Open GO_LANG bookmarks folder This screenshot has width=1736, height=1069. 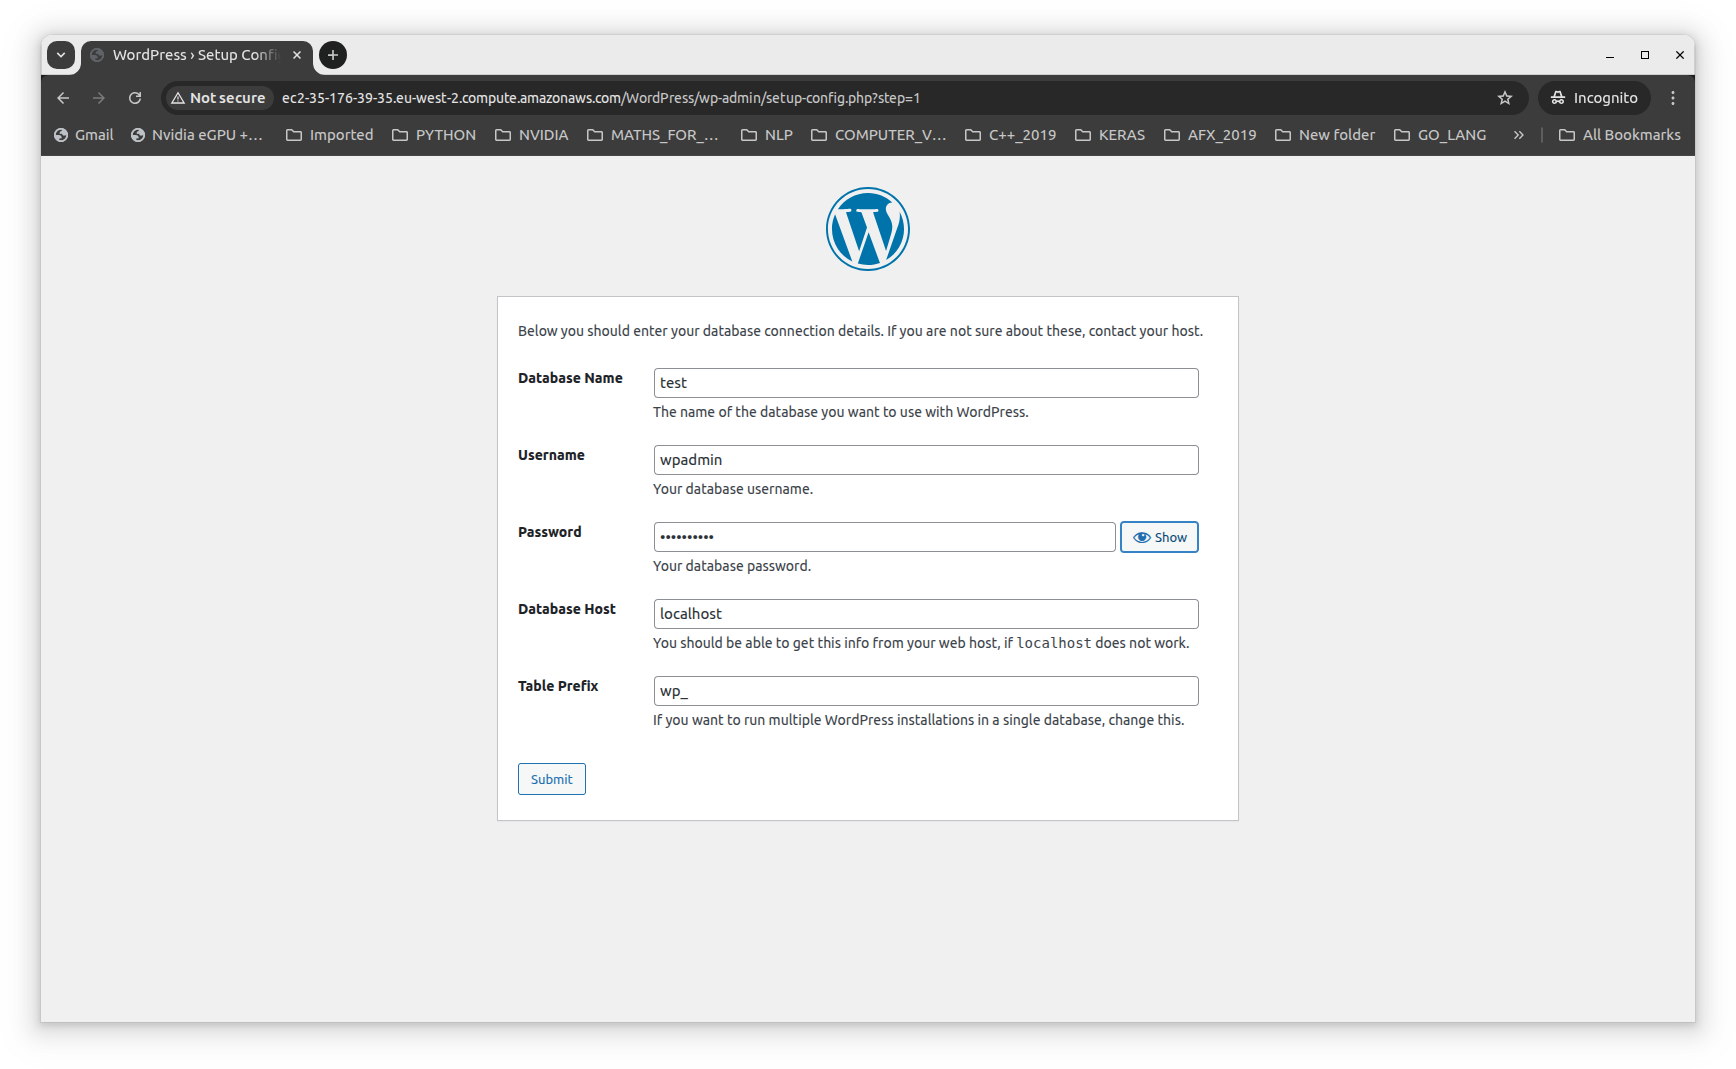1440,135
